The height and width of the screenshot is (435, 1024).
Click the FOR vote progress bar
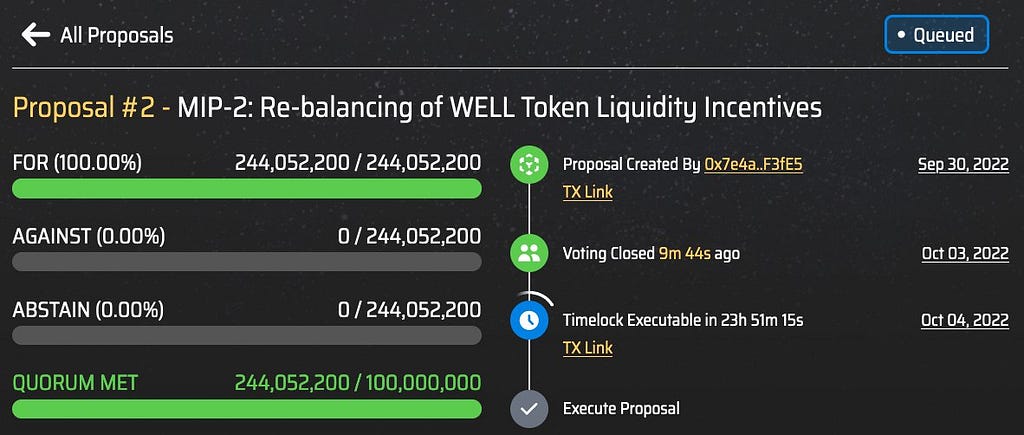(x=247, y=189)
